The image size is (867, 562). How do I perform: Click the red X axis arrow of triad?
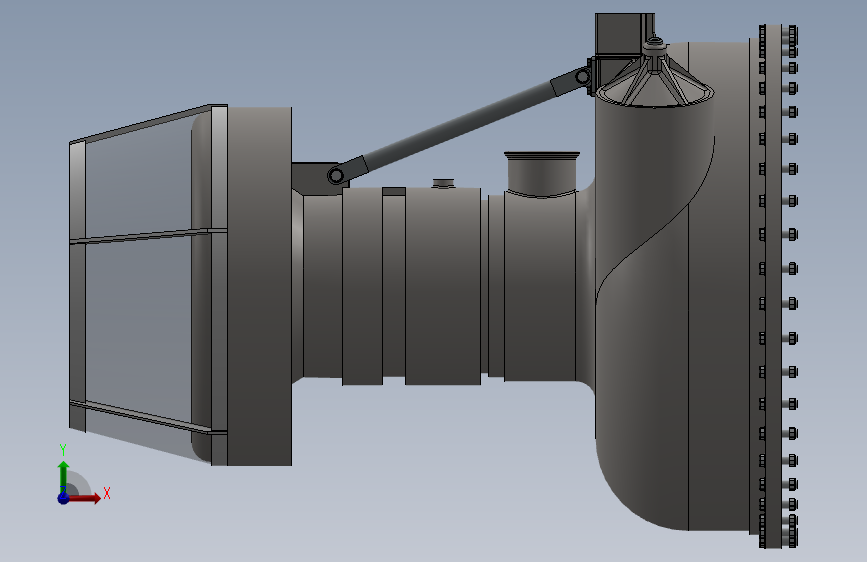(x=84, y=498)
